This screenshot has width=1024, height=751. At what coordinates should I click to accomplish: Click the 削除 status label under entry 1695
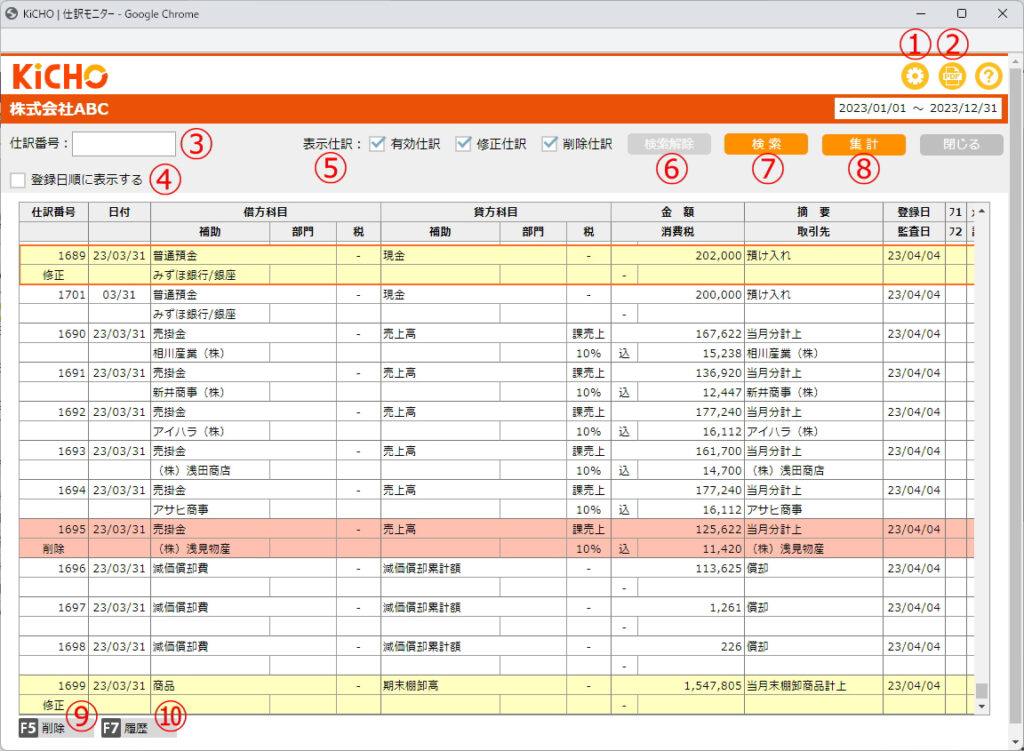[54, 549]
